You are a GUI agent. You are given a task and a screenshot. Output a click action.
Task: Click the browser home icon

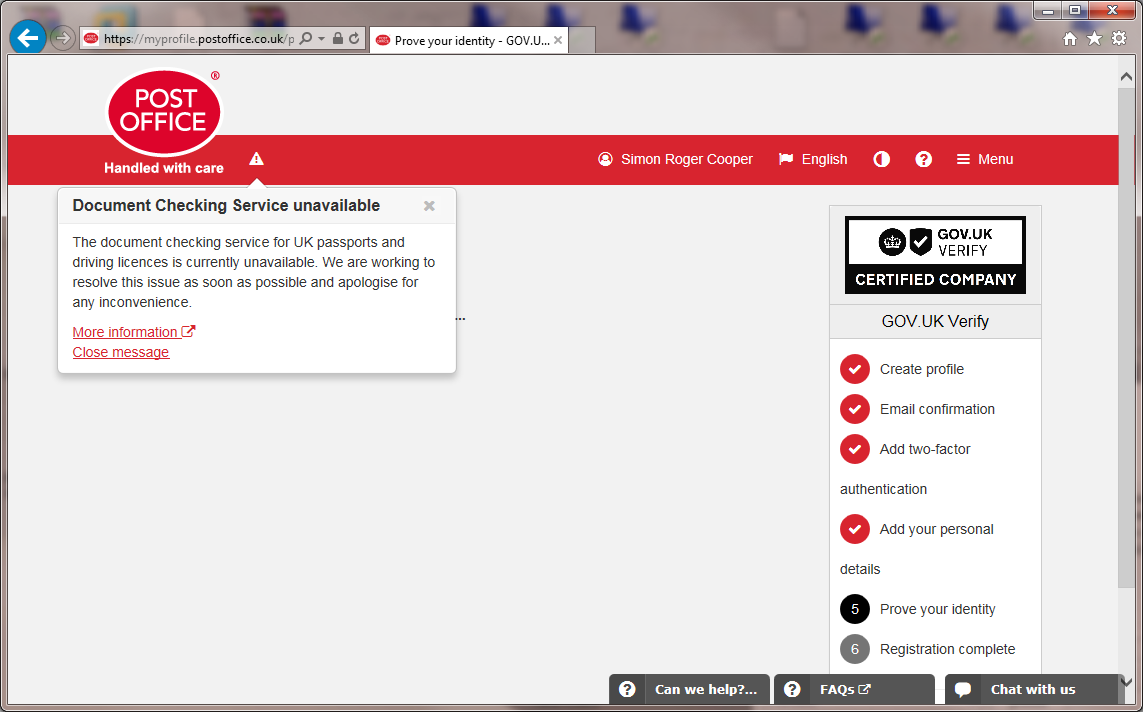[1069, 39]
